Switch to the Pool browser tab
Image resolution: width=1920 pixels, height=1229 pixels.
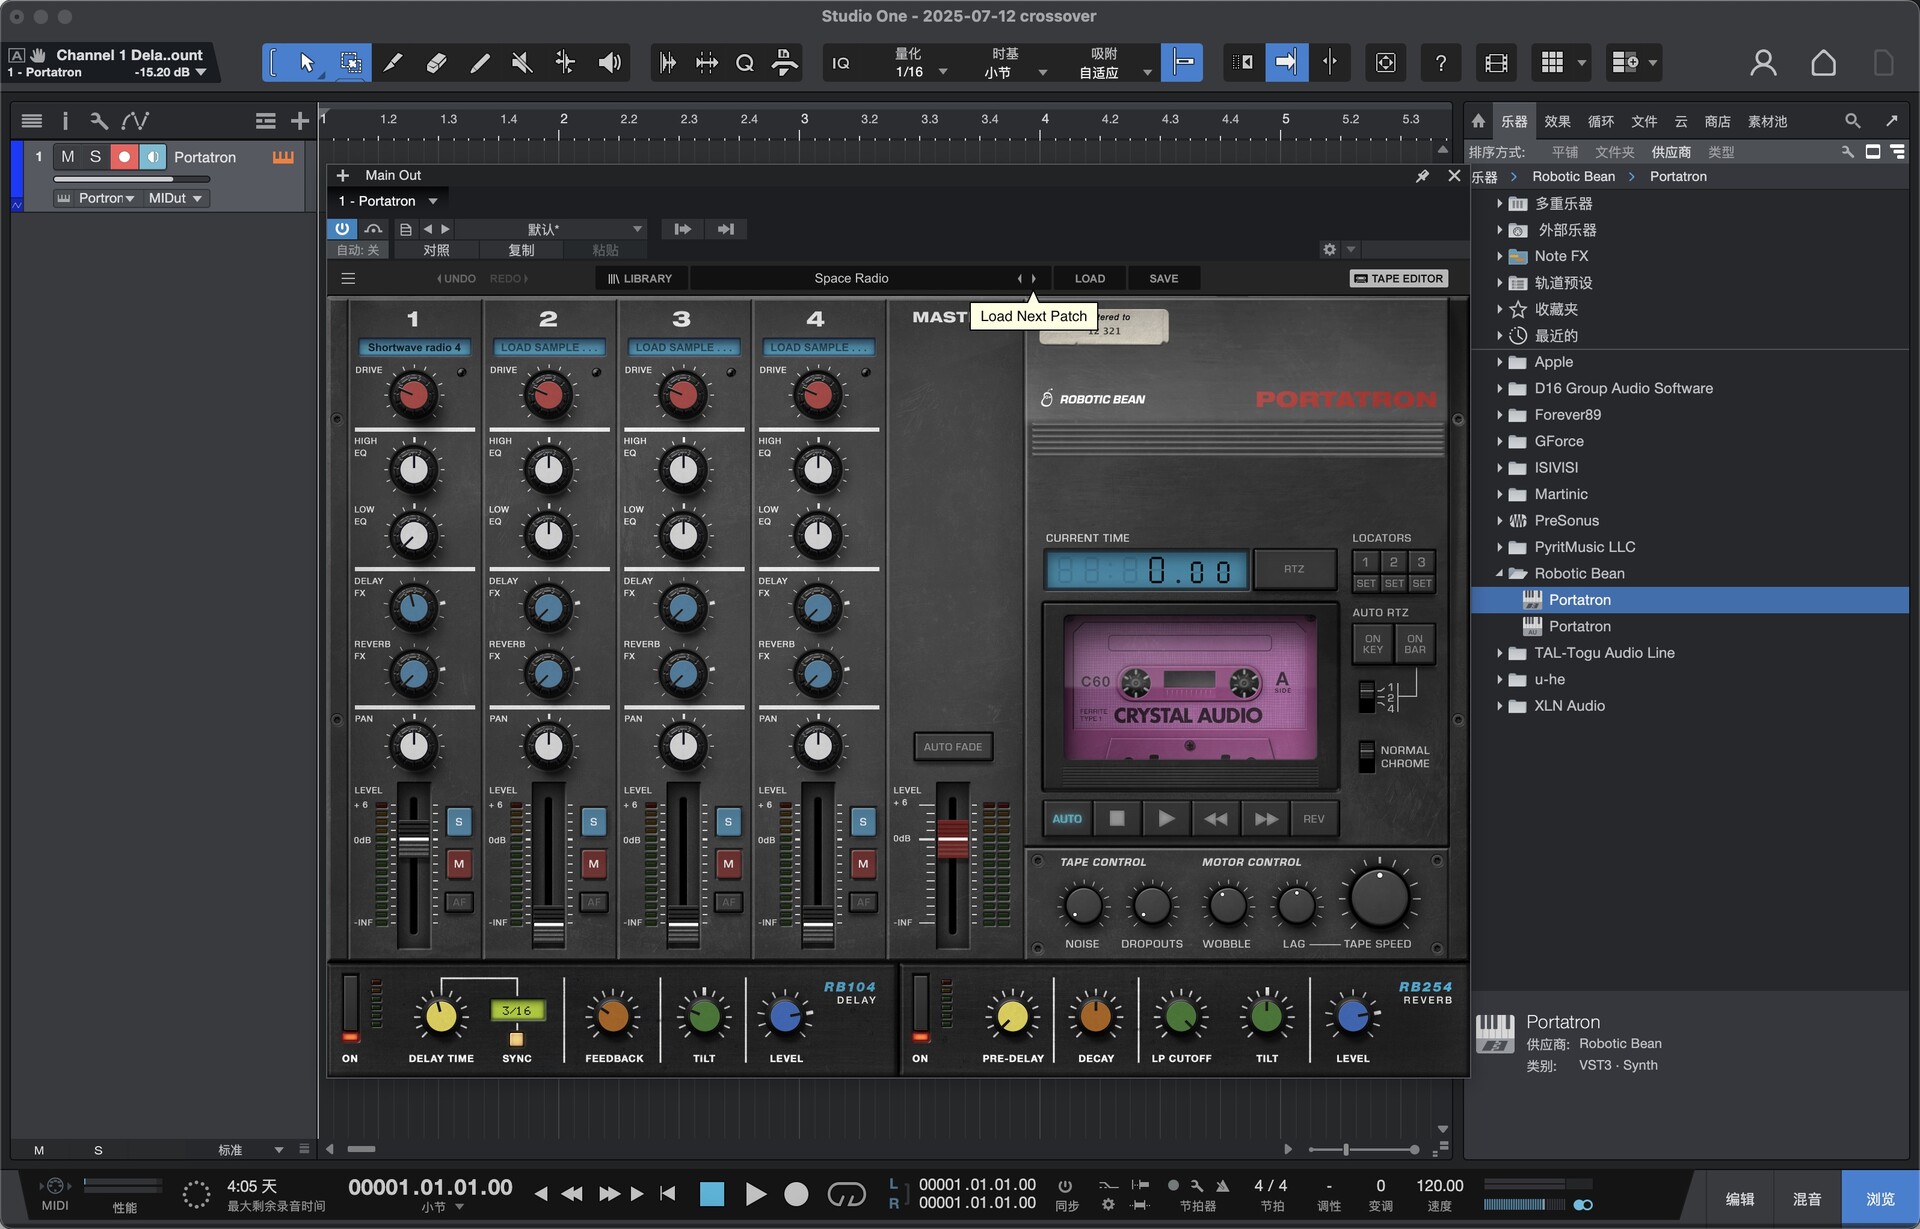1767,121
